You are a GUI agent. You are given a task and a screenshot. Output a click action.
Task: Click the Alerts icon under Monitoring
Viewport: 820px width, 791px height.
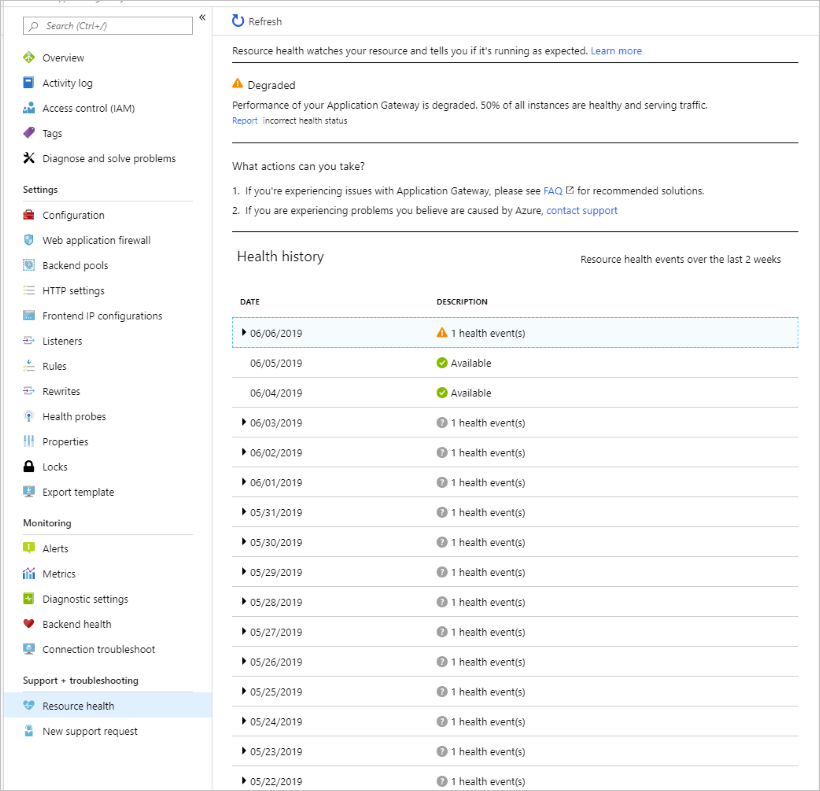[x=29, y=549]
